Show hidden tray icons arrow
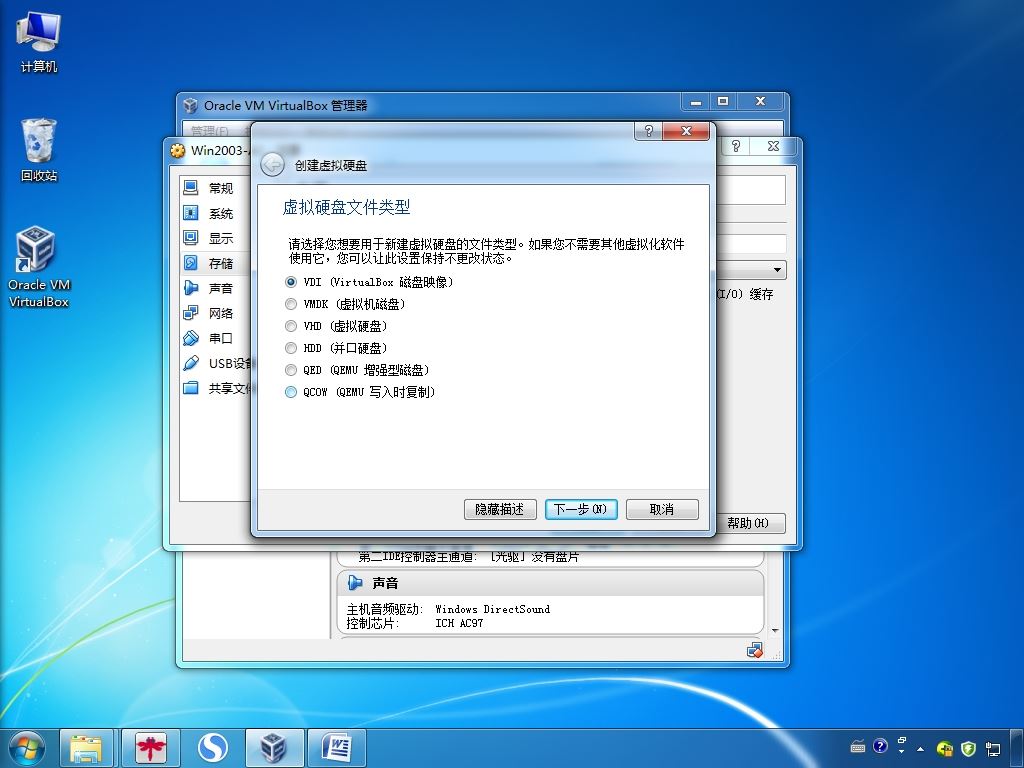The image size is (1024, 768). pos(921,748)
